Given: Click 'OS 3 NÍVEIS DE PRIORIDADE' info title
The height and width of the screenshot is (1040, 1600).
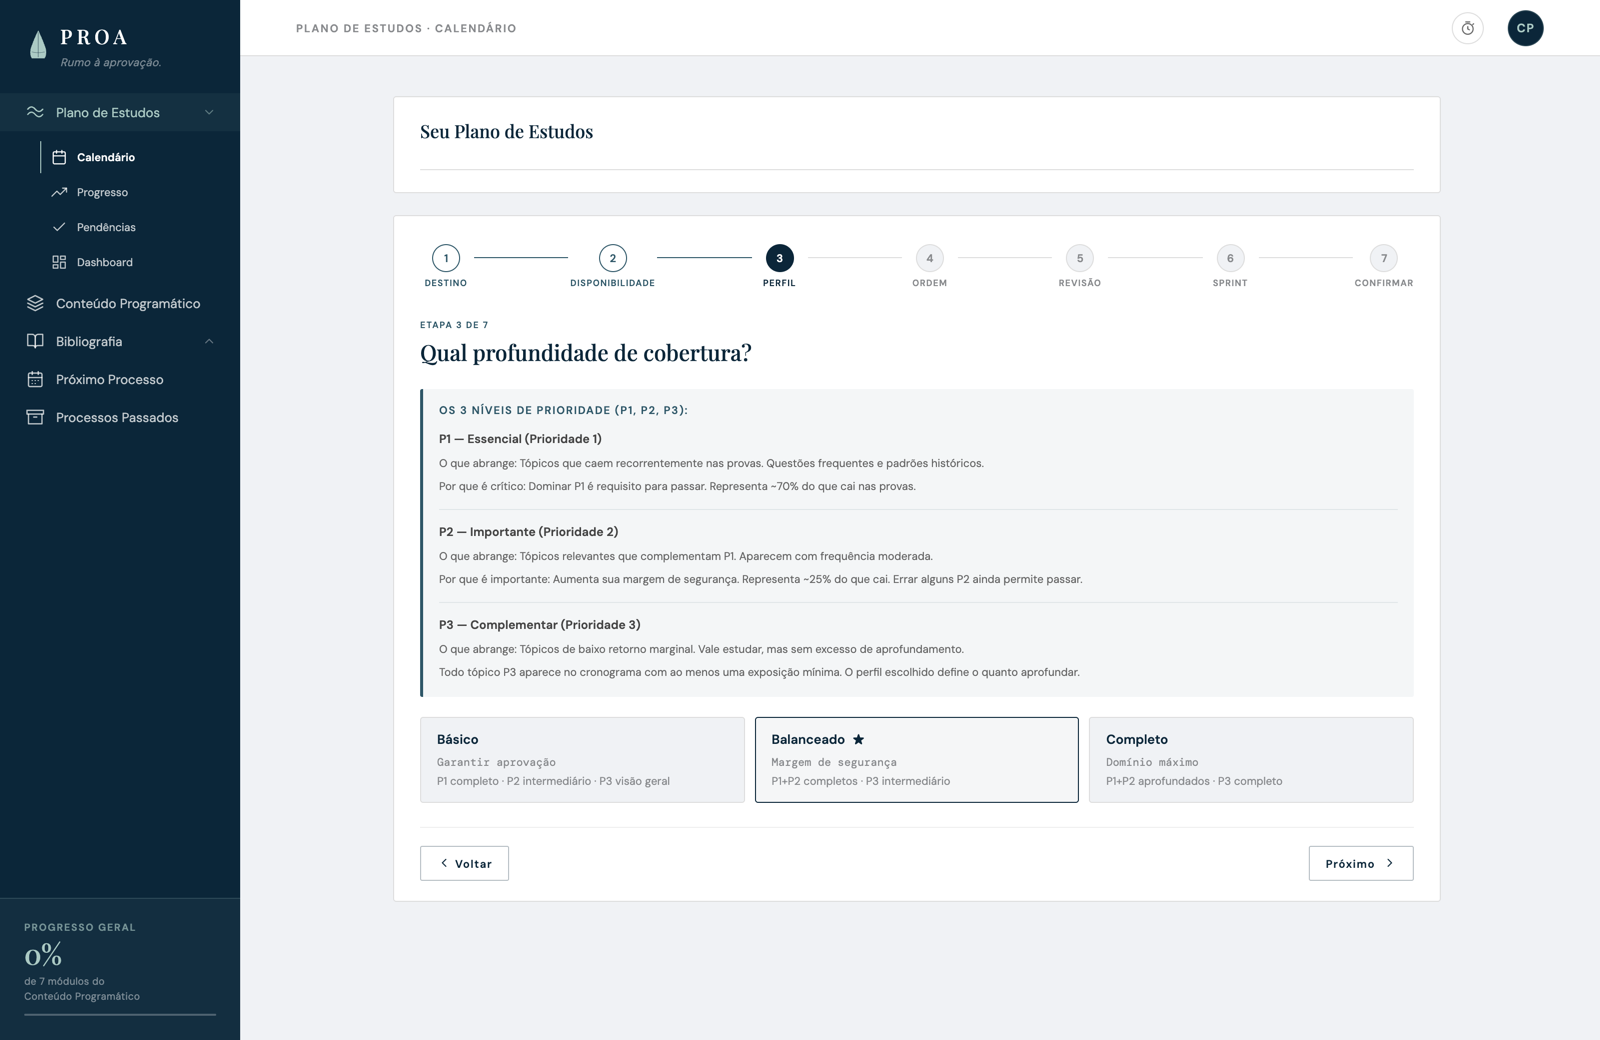Looking at the screenshot, I should tap(563, 410).
